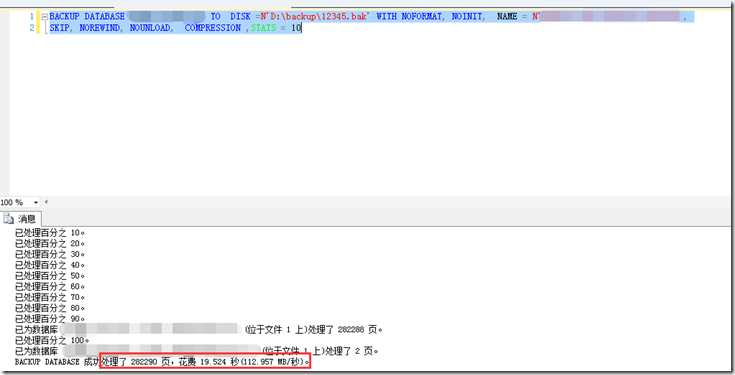Screen dimensions: 735x375
Task: Click the COMPRESSION keyword in line 2
Action: tap(212, 28)
